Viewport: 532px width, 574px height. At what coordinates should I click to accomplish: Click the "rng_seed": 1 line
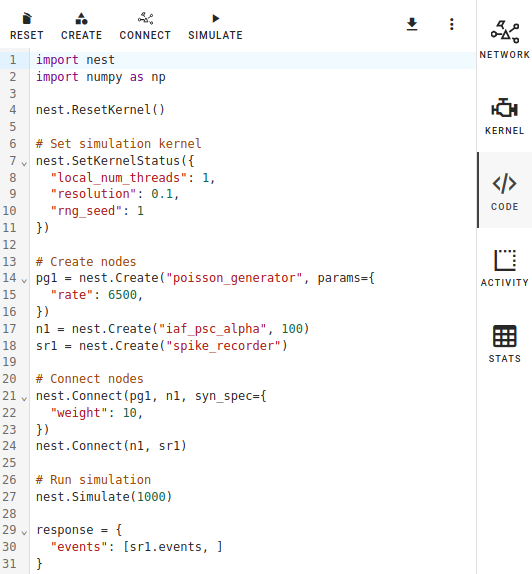coord(97,211)
